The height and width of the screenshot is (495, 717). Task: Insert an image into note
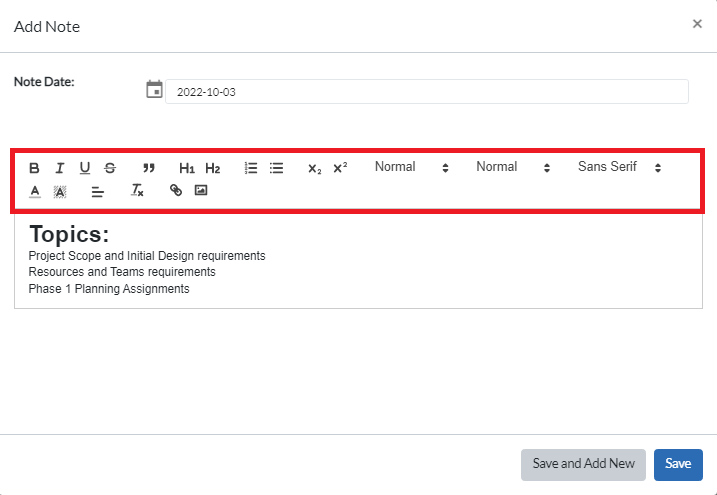[201, 190]
